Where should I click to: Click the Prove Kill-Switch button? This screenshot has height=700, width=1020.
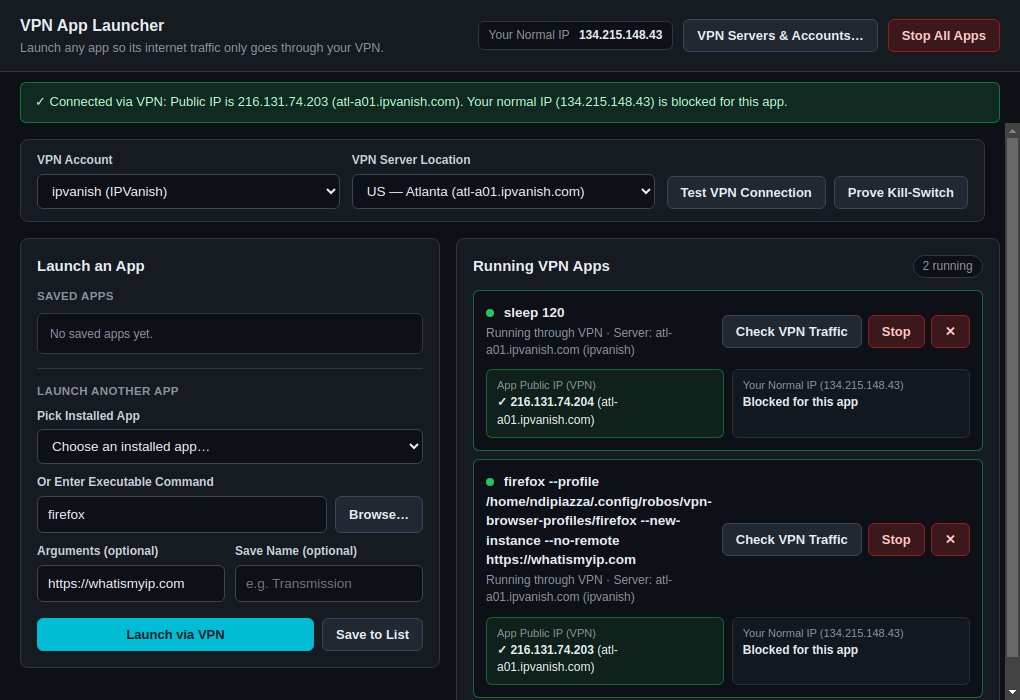(900, 193)
